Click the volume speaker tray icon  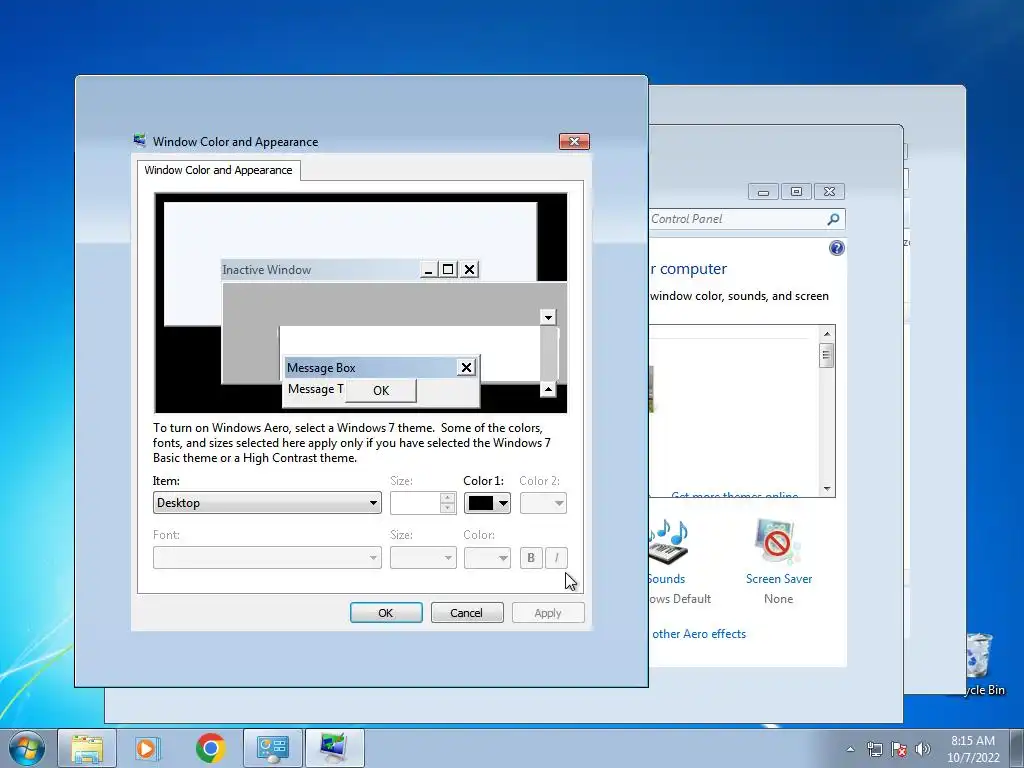point(923,749)
